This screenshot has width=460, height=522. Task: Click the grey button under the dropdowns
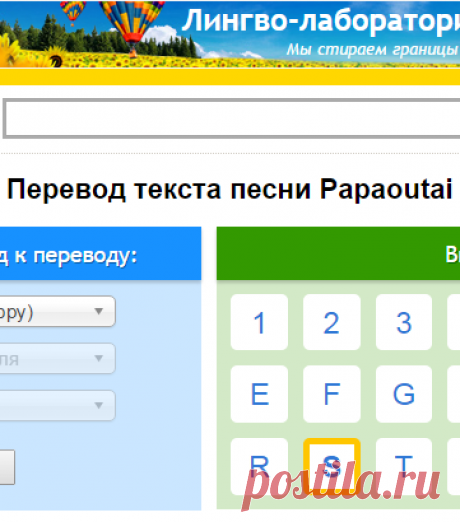click(7, 467)
